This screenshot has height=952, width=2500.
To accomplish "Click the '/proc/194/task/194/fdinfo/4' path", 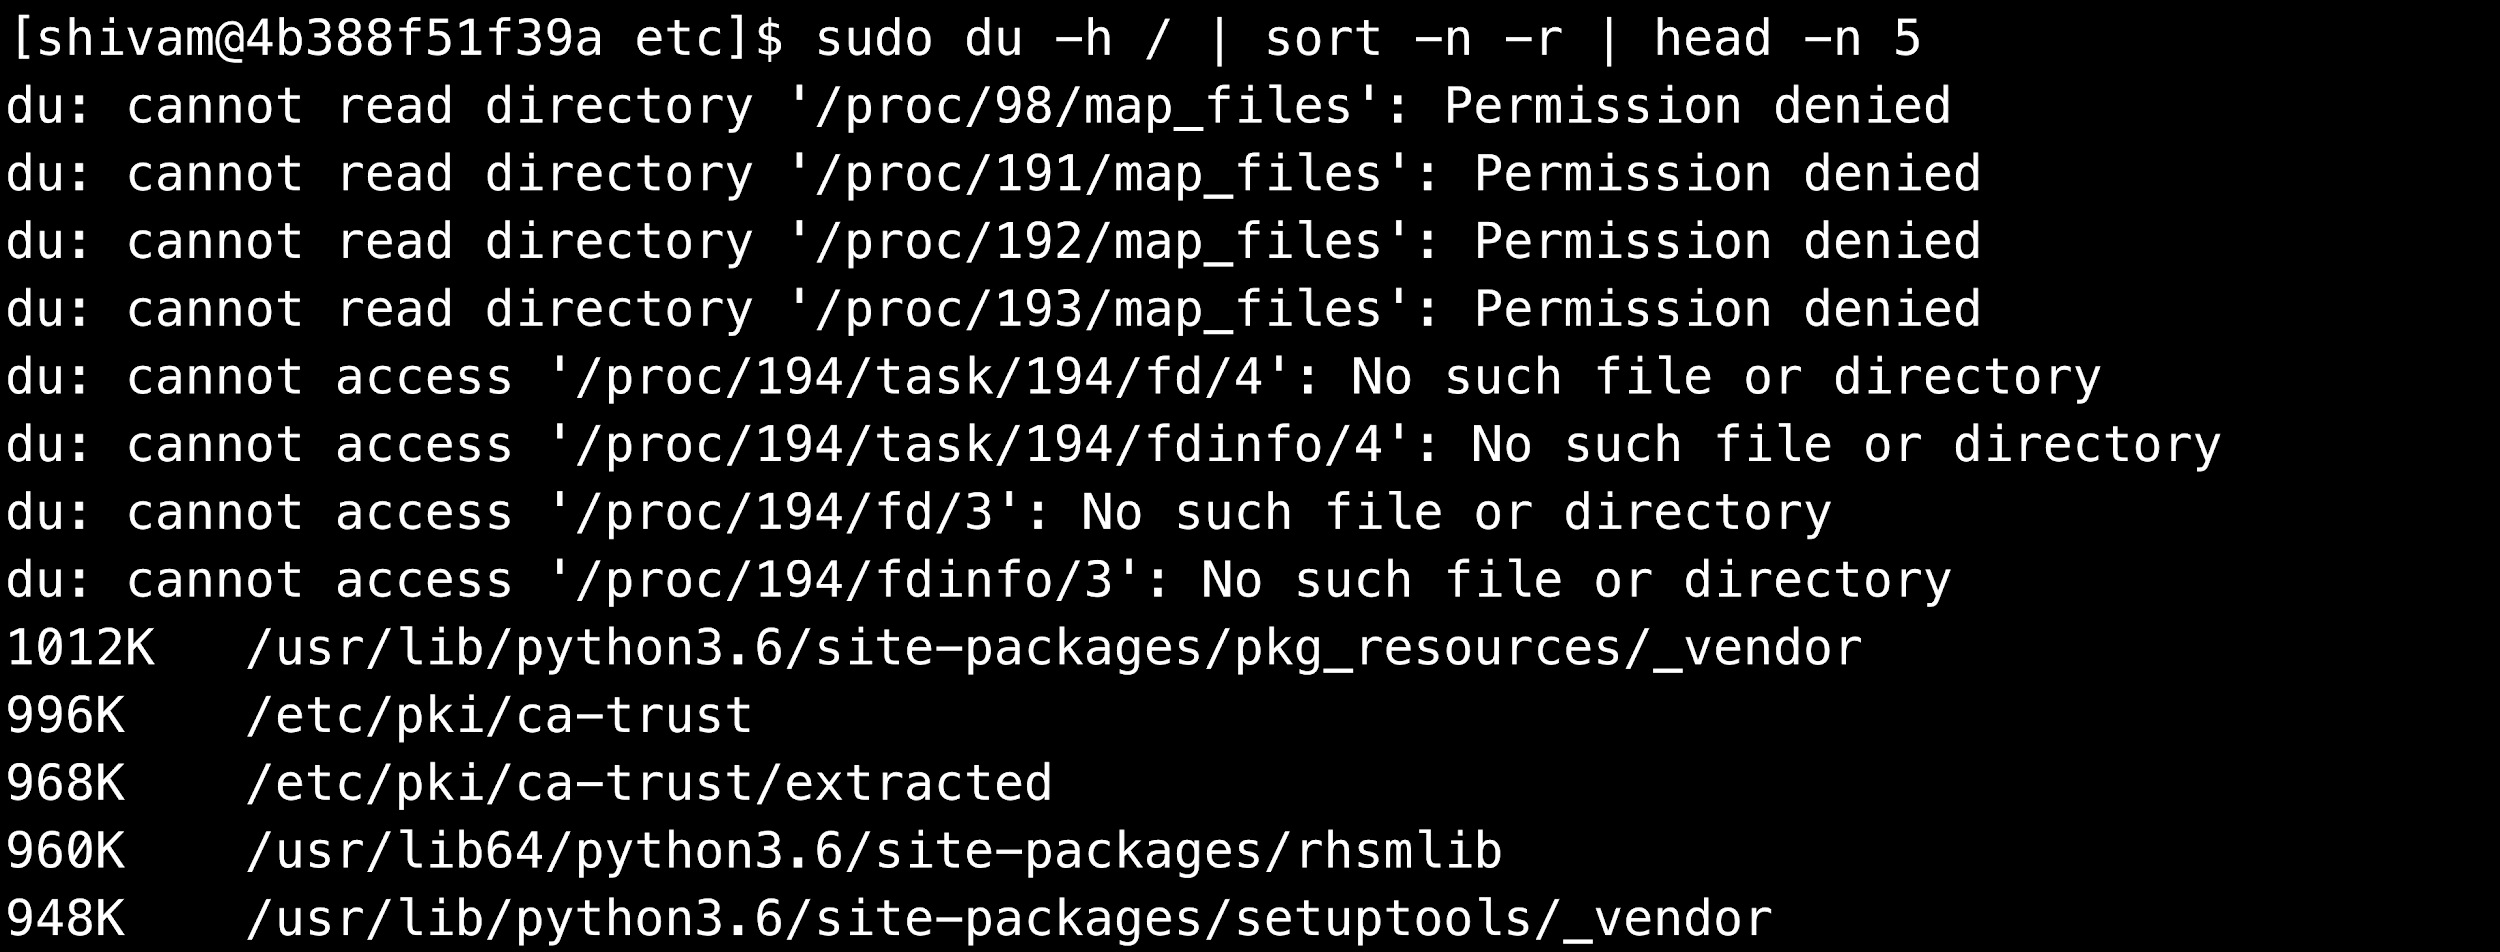I will point(993,445).
